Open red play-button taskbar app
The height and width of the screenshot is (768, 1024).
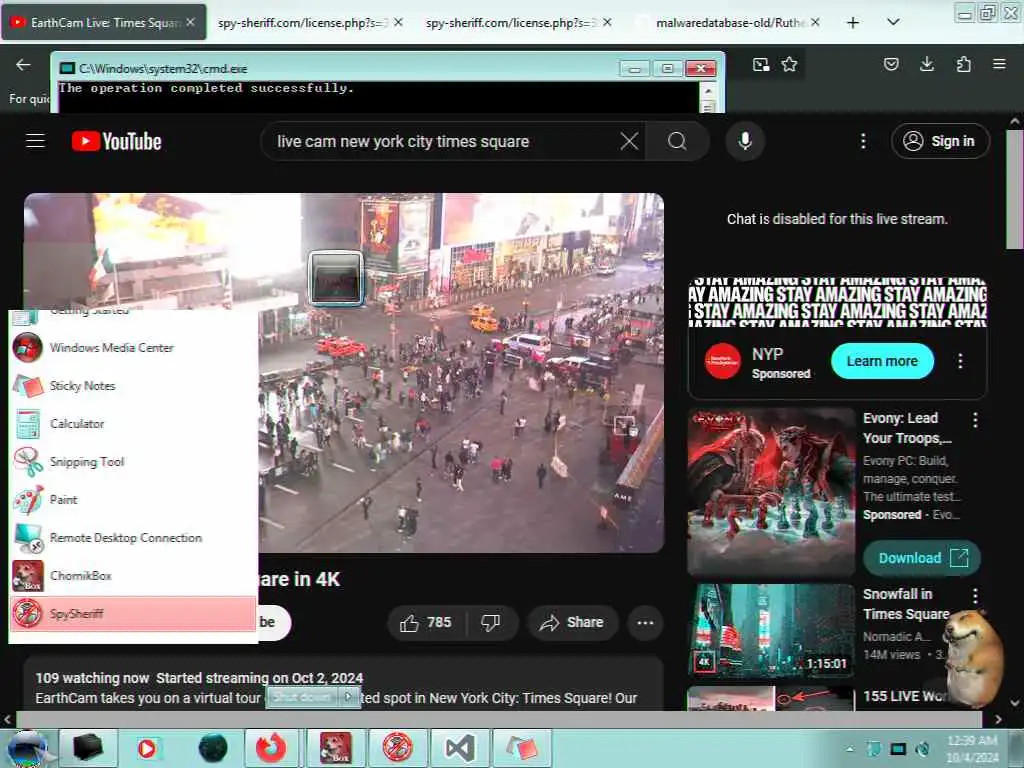click(148, 748)
